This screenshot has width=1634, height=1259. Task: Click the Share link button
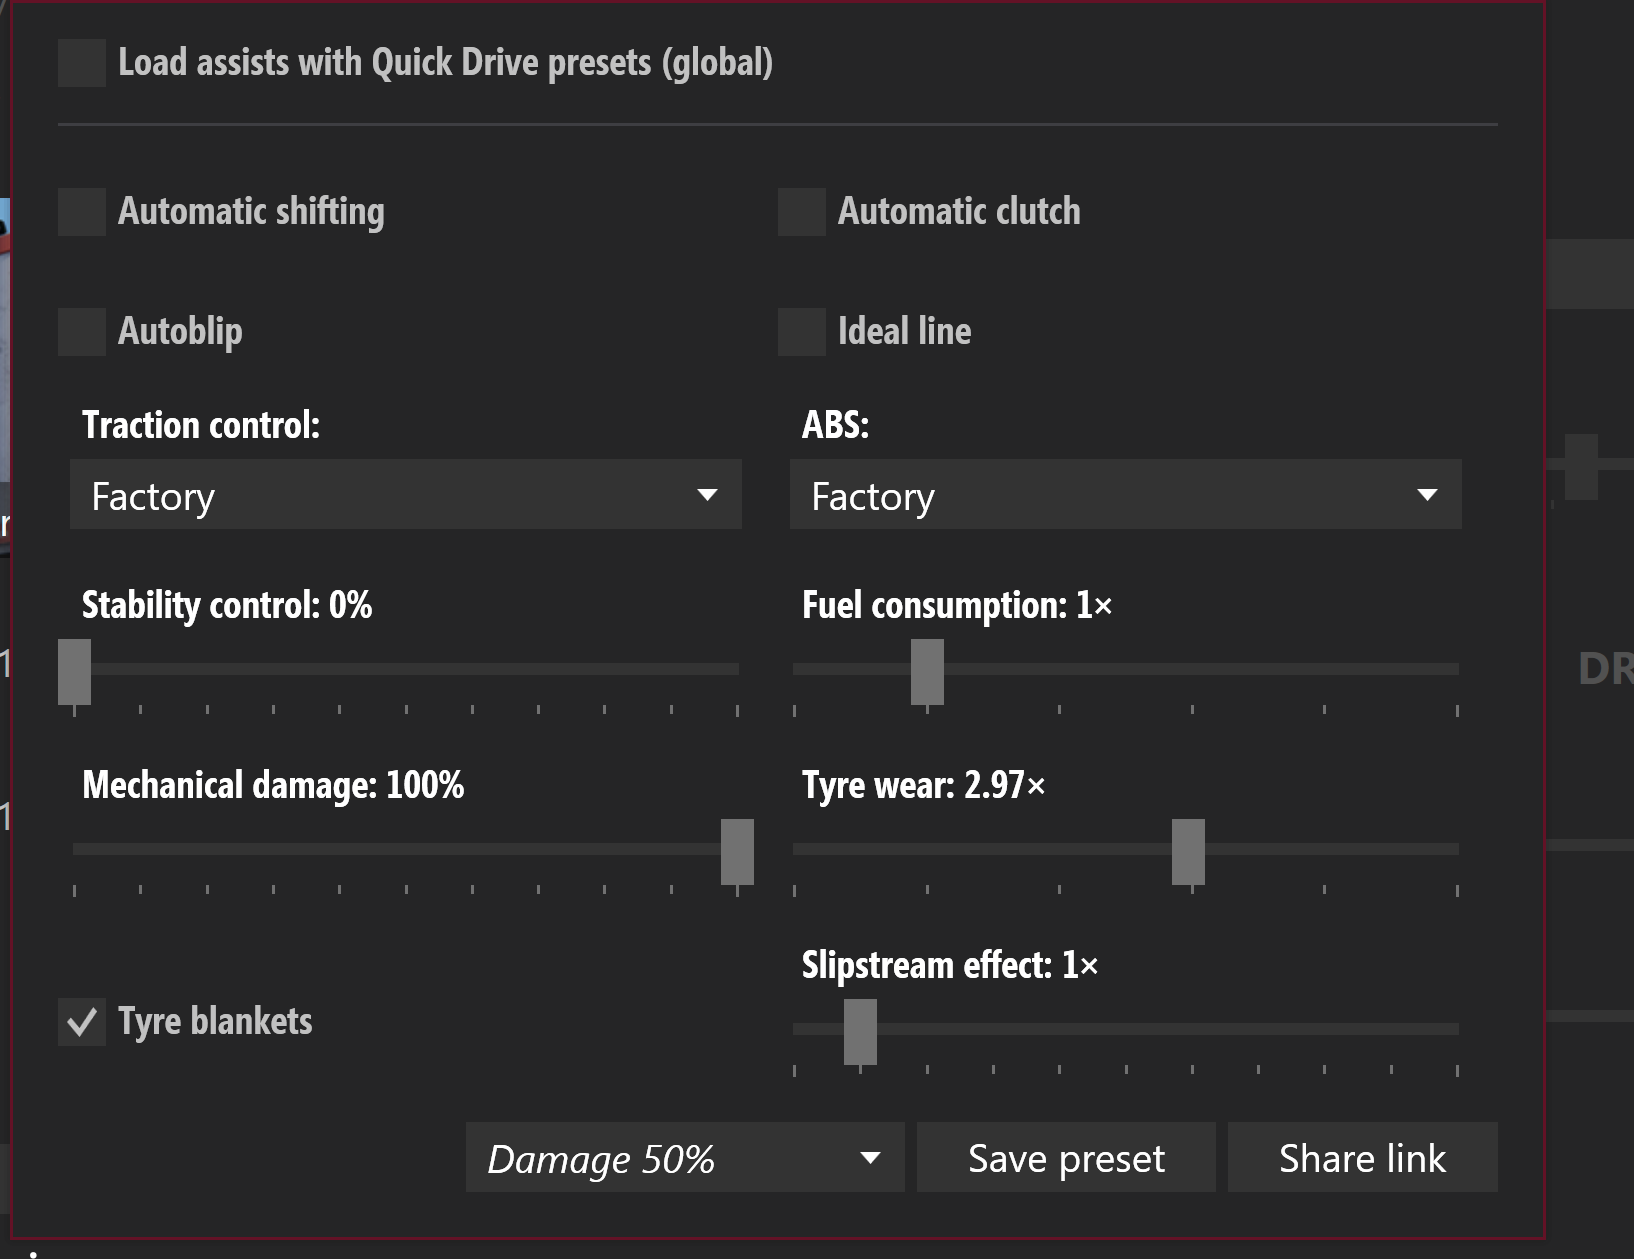1362,1158
